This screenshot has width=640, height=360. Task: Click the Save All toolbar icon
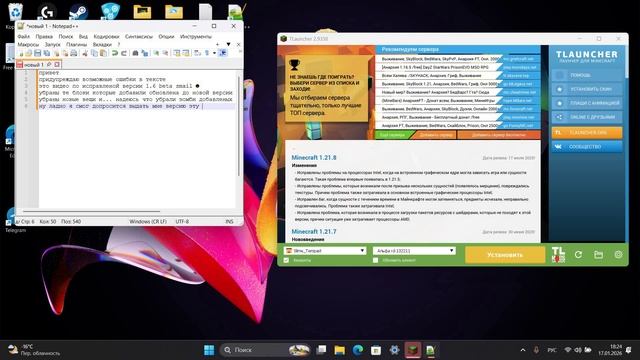pyautogui.click(x=47, y=53)
